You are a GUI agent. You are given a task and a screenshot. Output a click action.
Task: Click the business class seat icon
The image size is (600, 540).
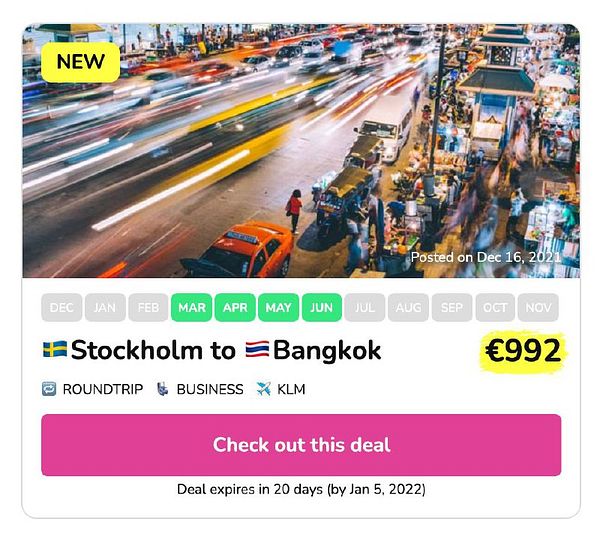[163, 389]
